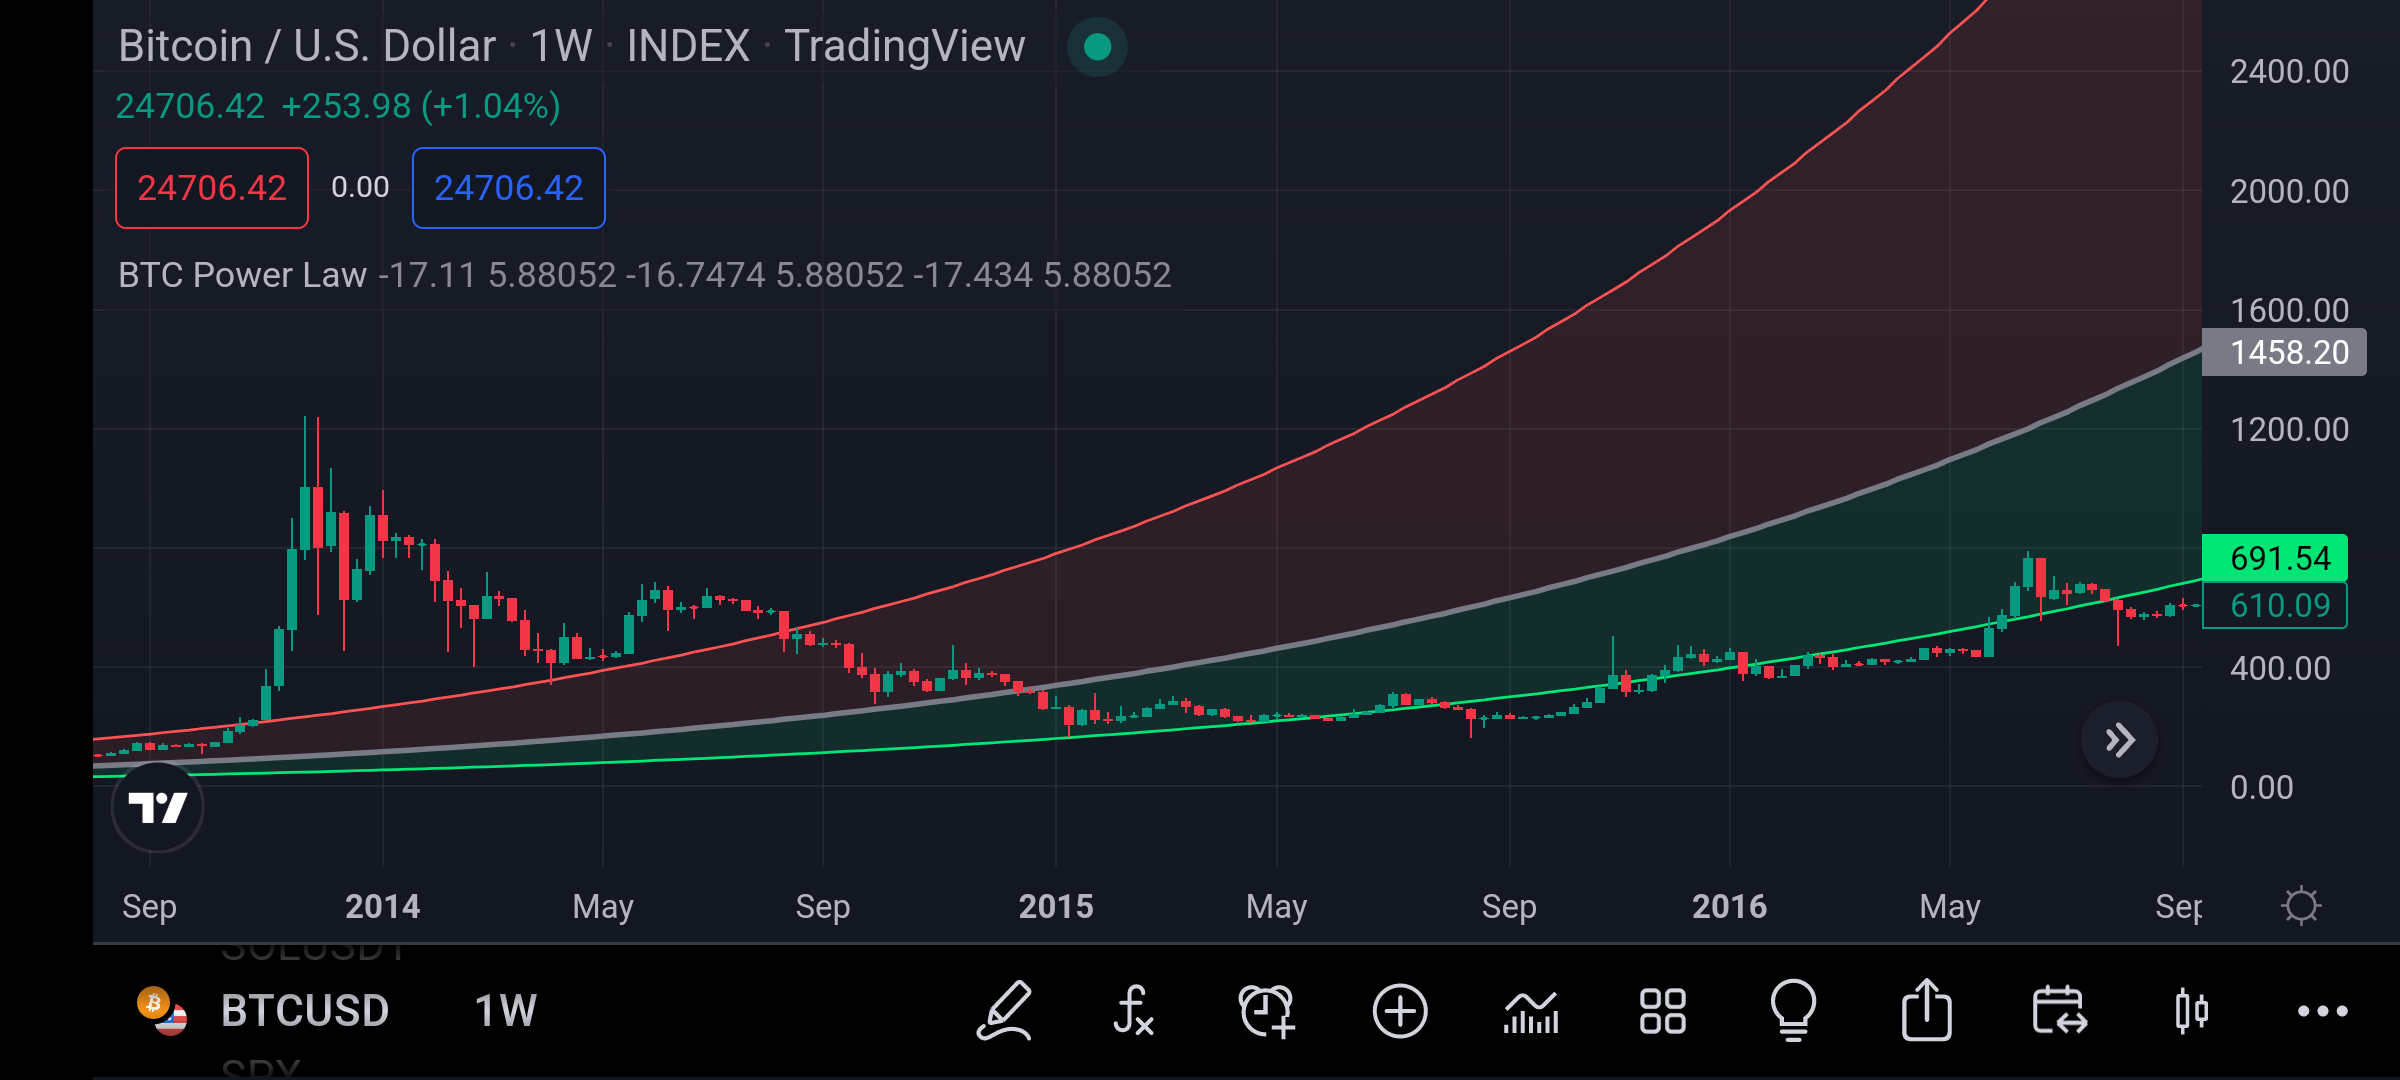Screen dimensions: 2400x1080
Task: Open the three-dots more menu
Action: point(2322,1011)
